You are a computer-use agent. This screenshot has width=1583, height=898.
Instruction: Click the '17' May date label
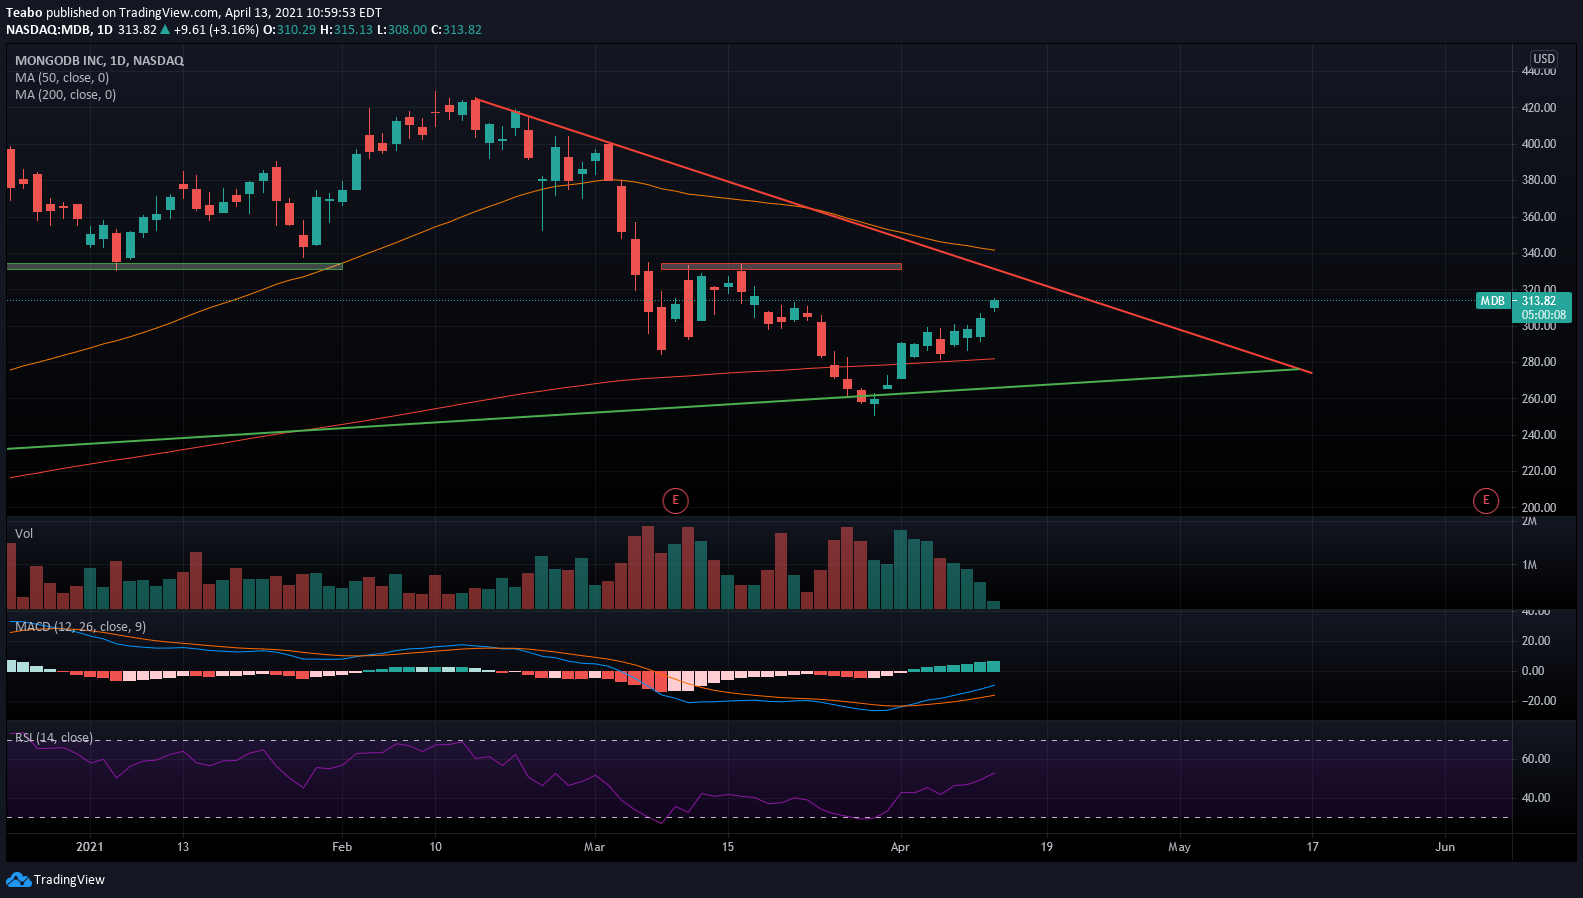[x=1313, y=847]
